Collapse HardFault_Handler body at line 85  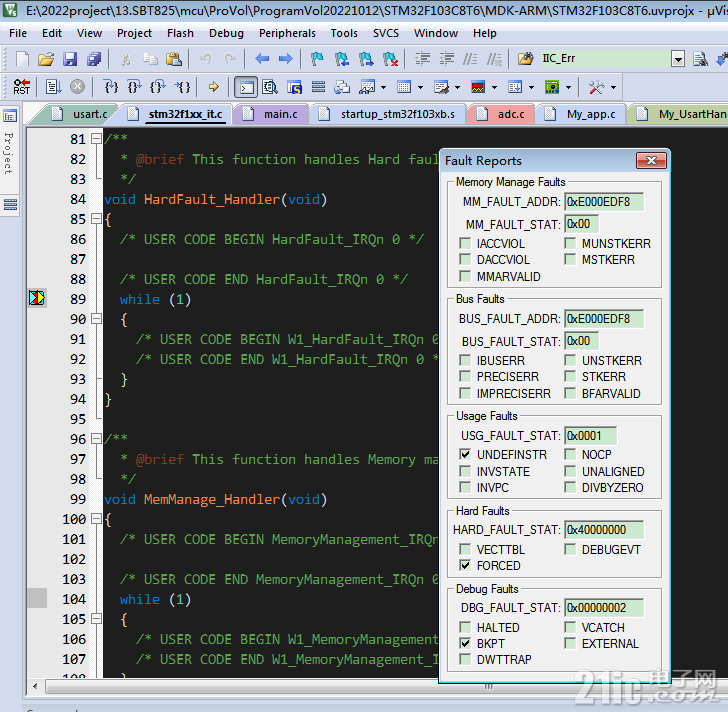(x=96, y=219)
